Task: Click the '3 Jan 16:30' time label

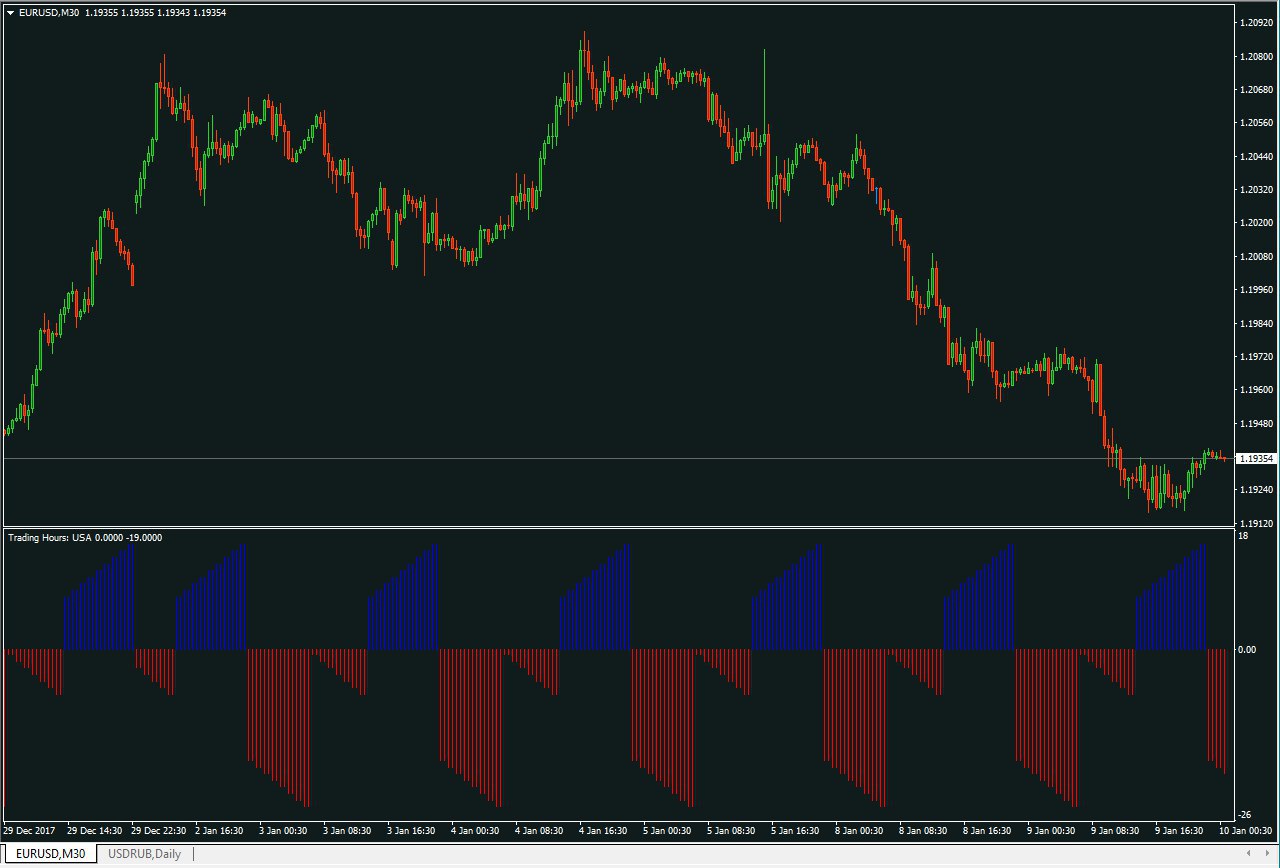Action: [413, 831]
